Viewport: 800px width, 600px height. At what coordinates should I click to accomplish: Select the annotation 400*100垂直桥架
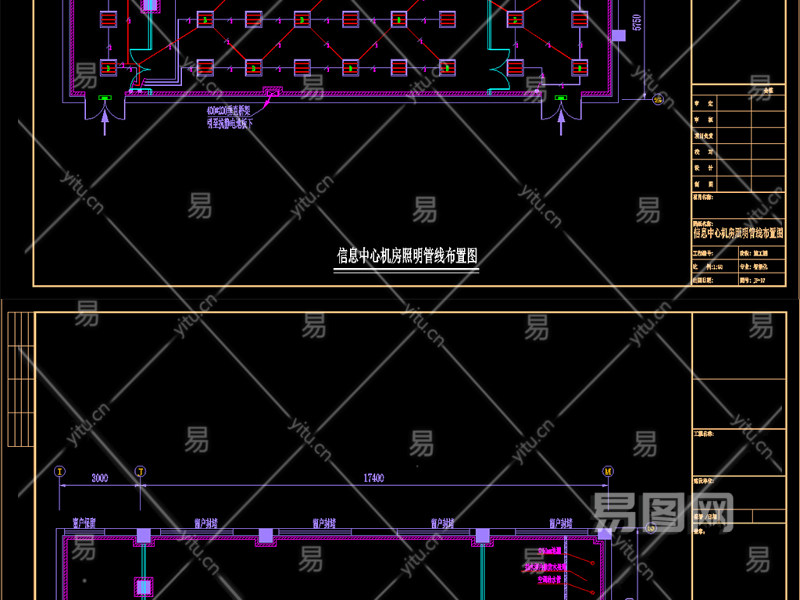228,111
